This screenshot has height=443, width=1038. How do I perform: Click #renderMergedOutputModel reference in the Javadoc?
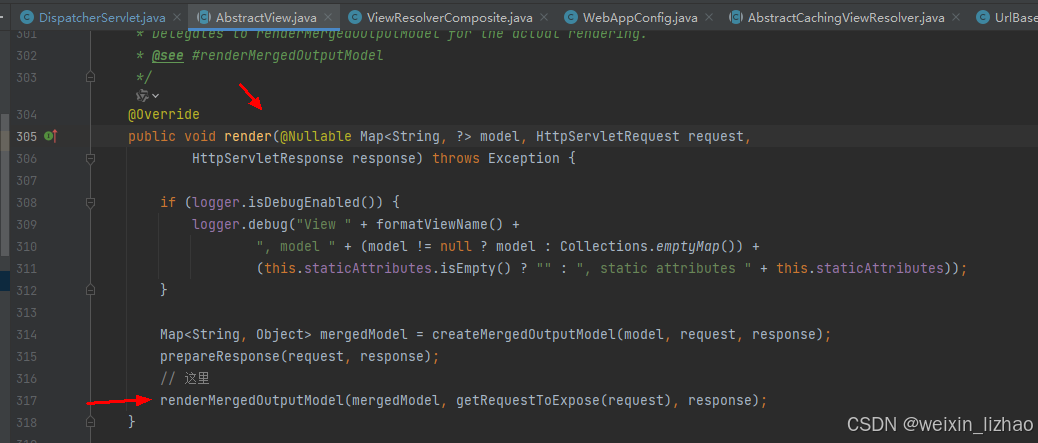[287, 56]
